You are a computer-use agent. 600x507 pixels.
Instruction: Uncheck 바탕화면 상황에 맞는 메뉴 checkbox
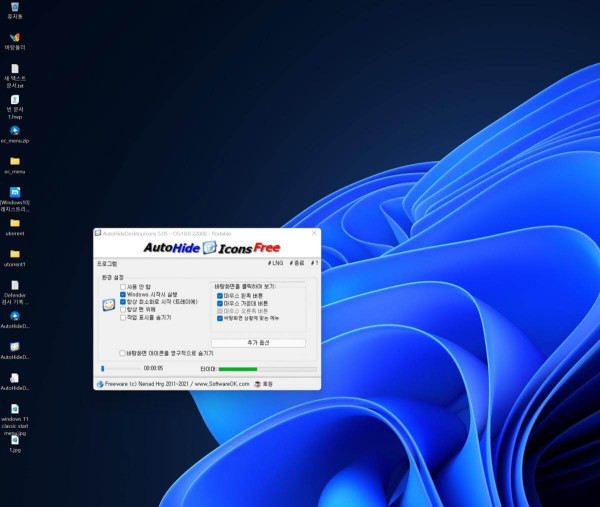[220, 318]
